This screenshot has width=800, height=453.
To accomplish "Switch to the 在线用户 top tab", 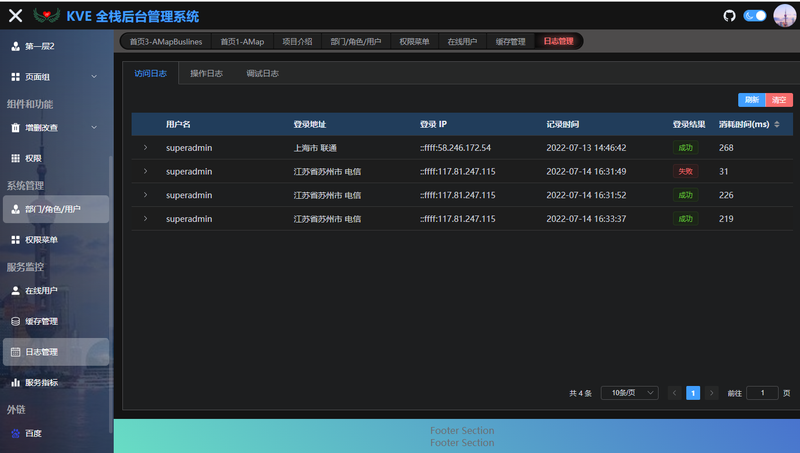I will [462, 41].
